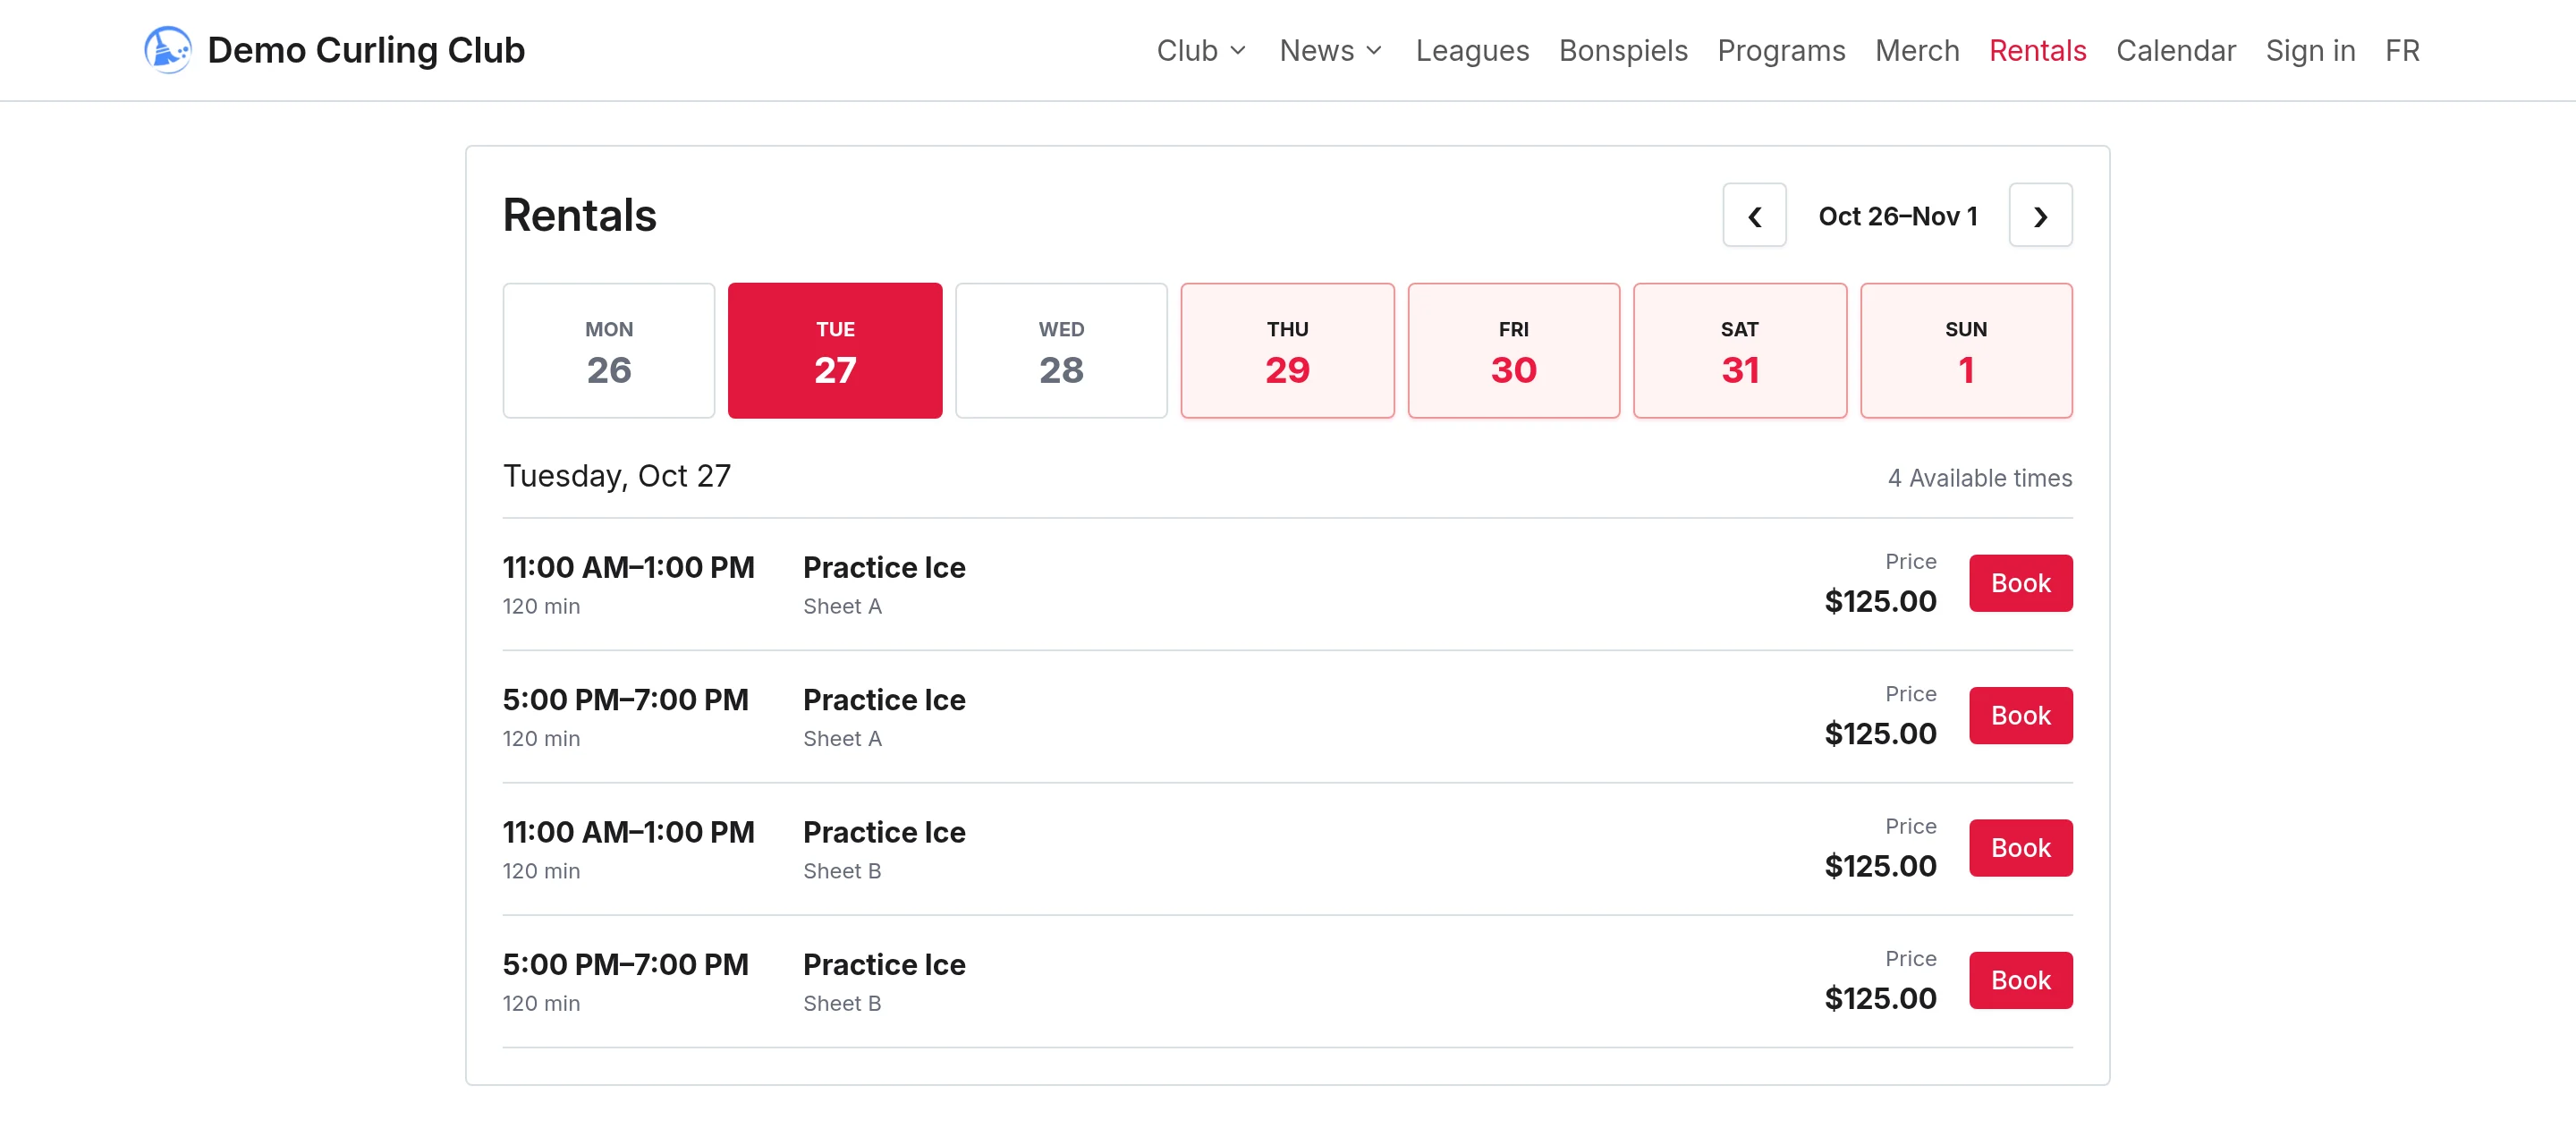The image size is (2576, 1145).
Task: Click Practice Ice for Sheet A 11:00 AM
Action: pyautogui.click(x=884, y=567)
